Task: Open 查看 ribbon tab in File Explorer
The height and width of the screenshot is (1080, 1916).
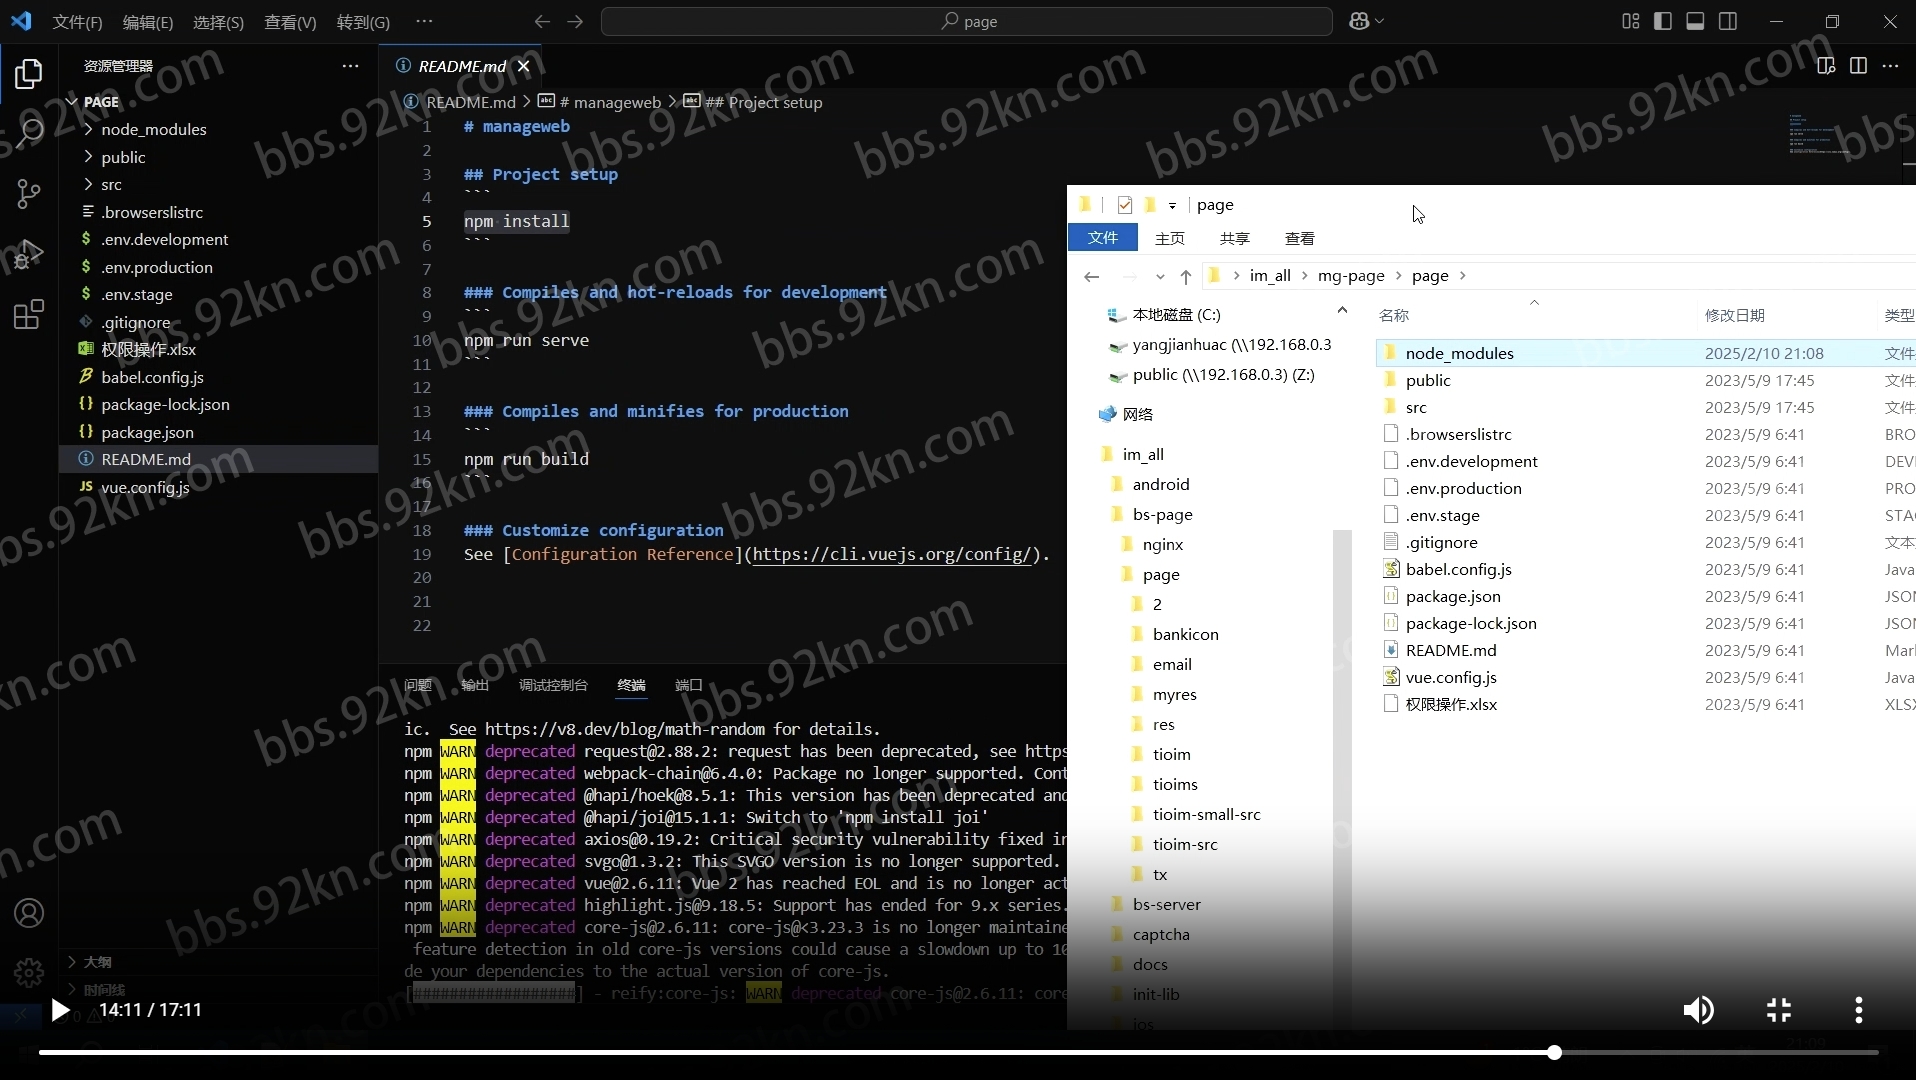Action: [1299, 238]
